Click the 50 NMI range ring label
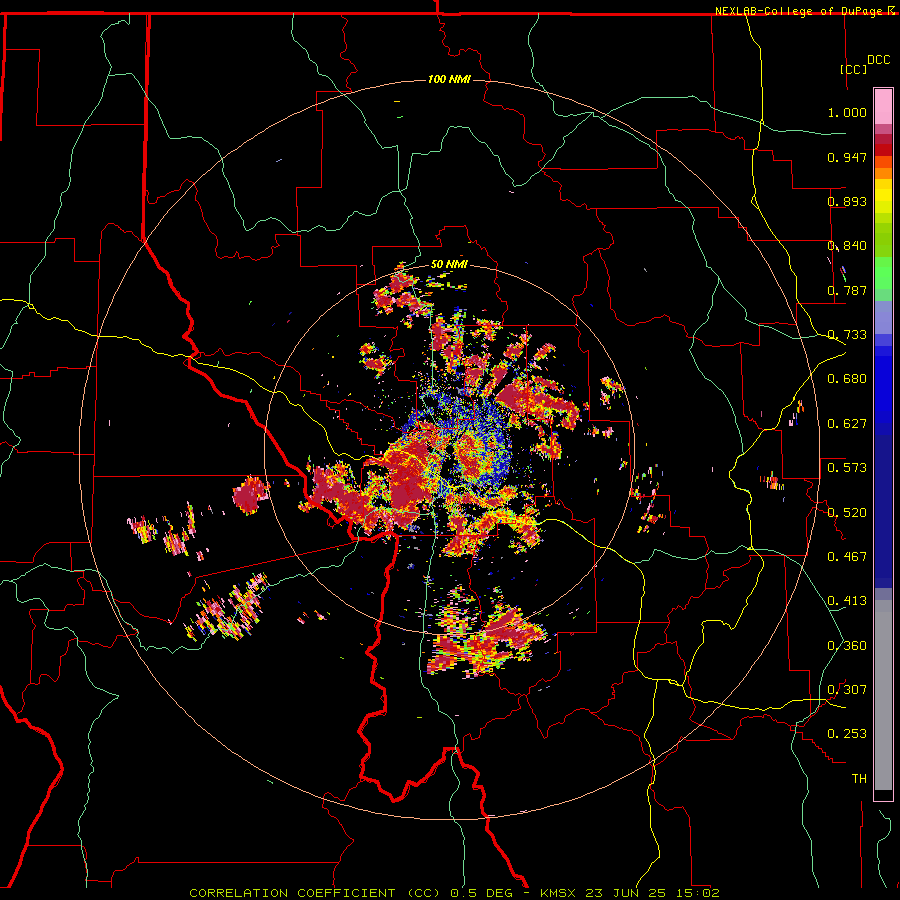 [x=449, y=264]
